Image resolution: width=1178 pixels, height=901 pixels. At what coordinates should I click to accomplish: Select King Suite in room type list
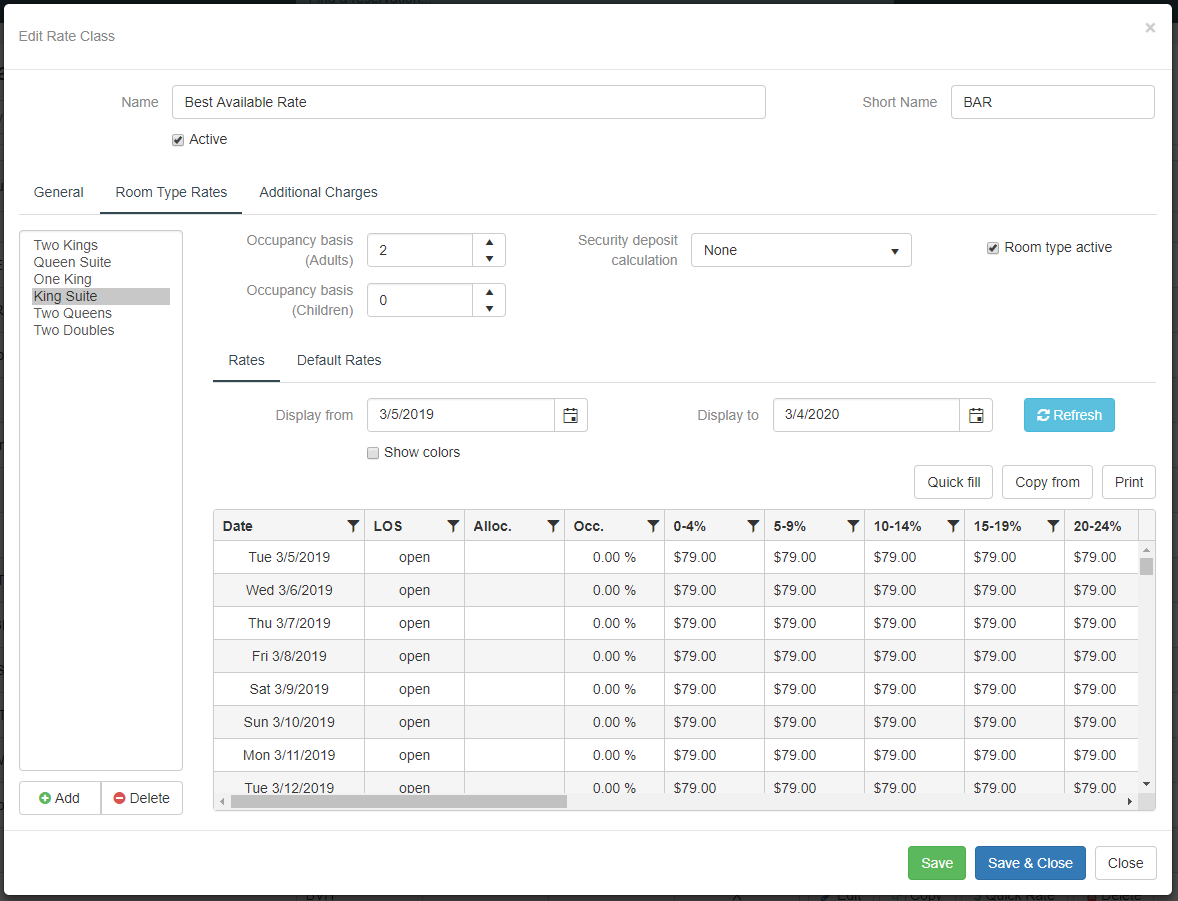click(101, 296)
